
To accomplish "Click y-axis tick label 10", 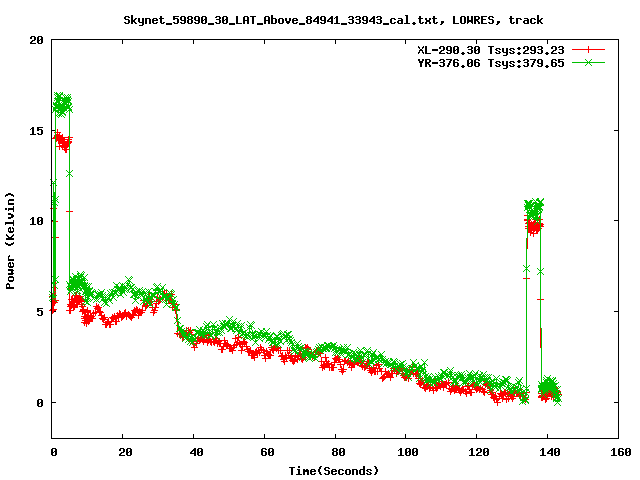I will coord(36,221).
